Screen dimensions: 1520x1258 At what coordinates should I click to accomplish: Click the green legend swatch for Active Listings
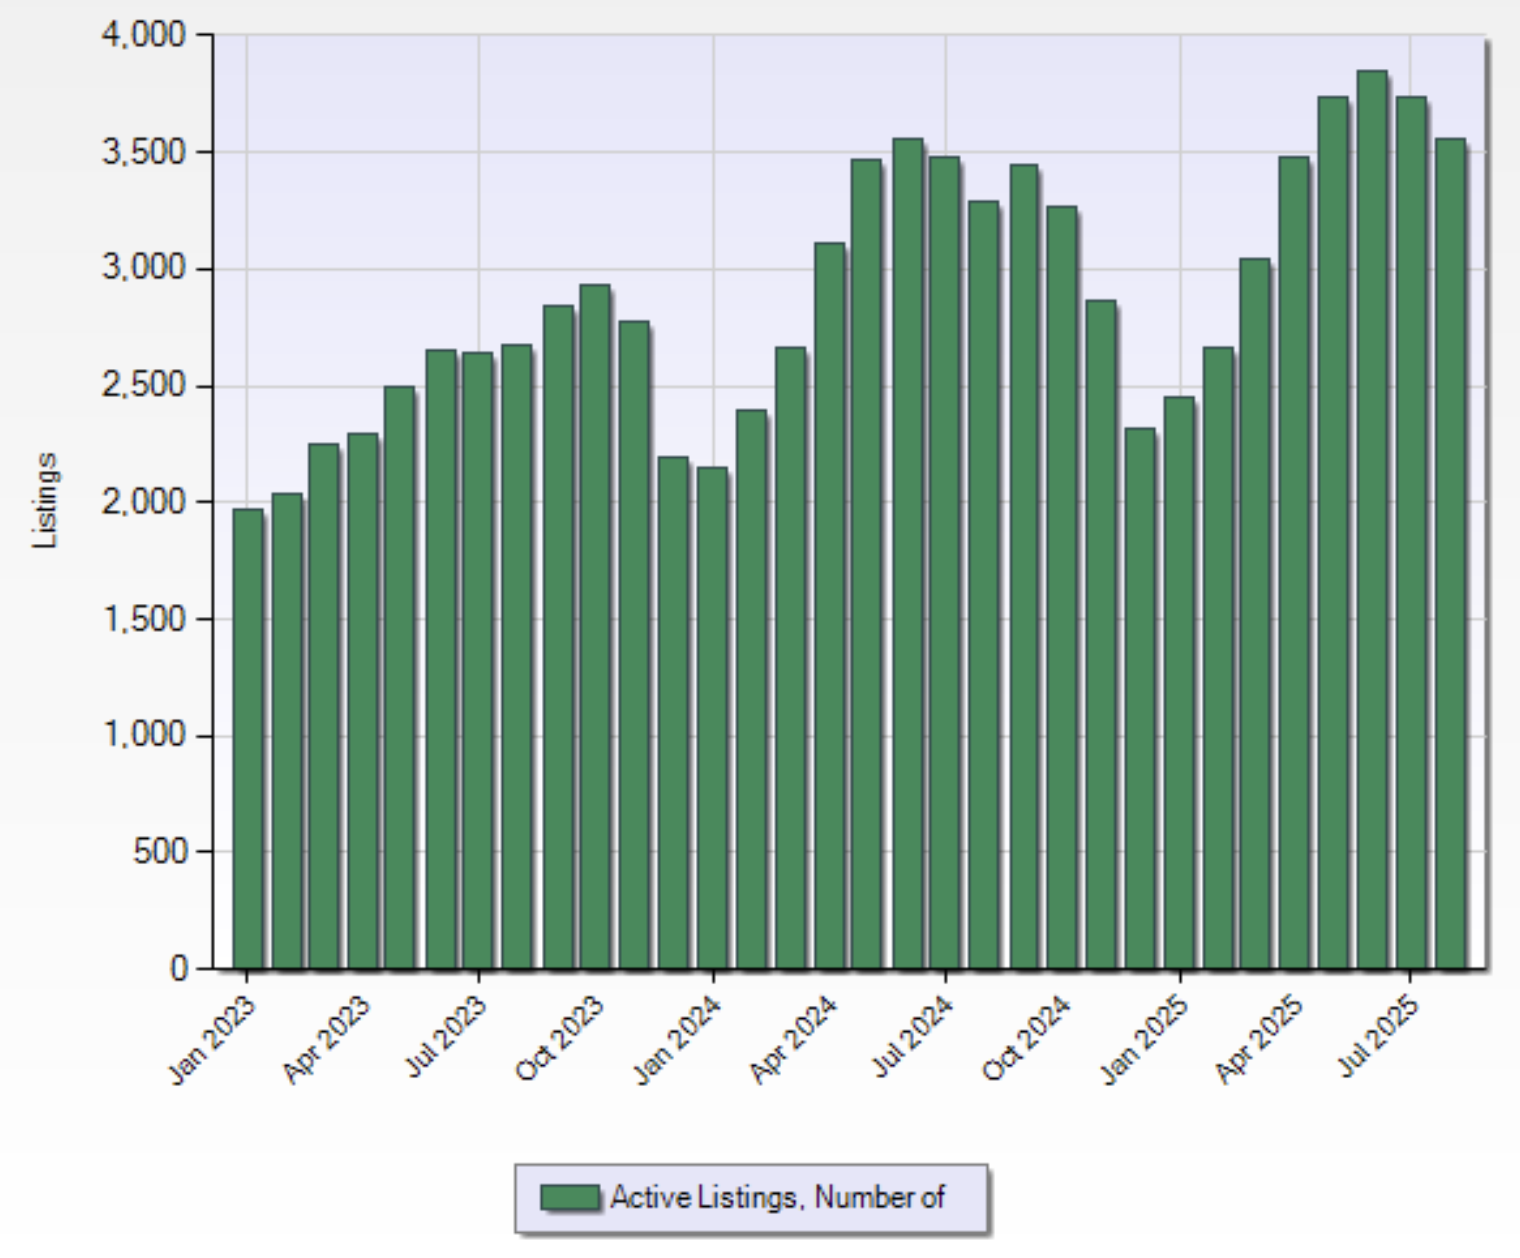click(x=569, y=1197)
